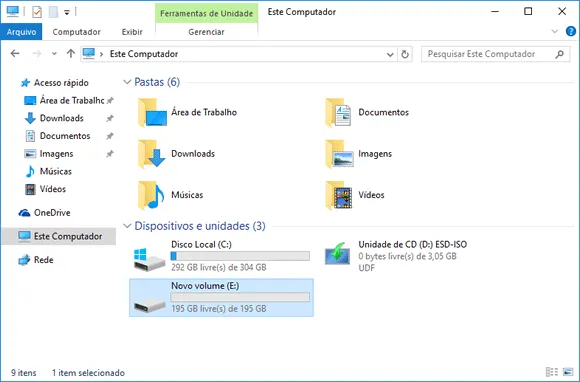Select the Imagens folder icon
Screen dimensions: 580x382
(x=339, y=154)
